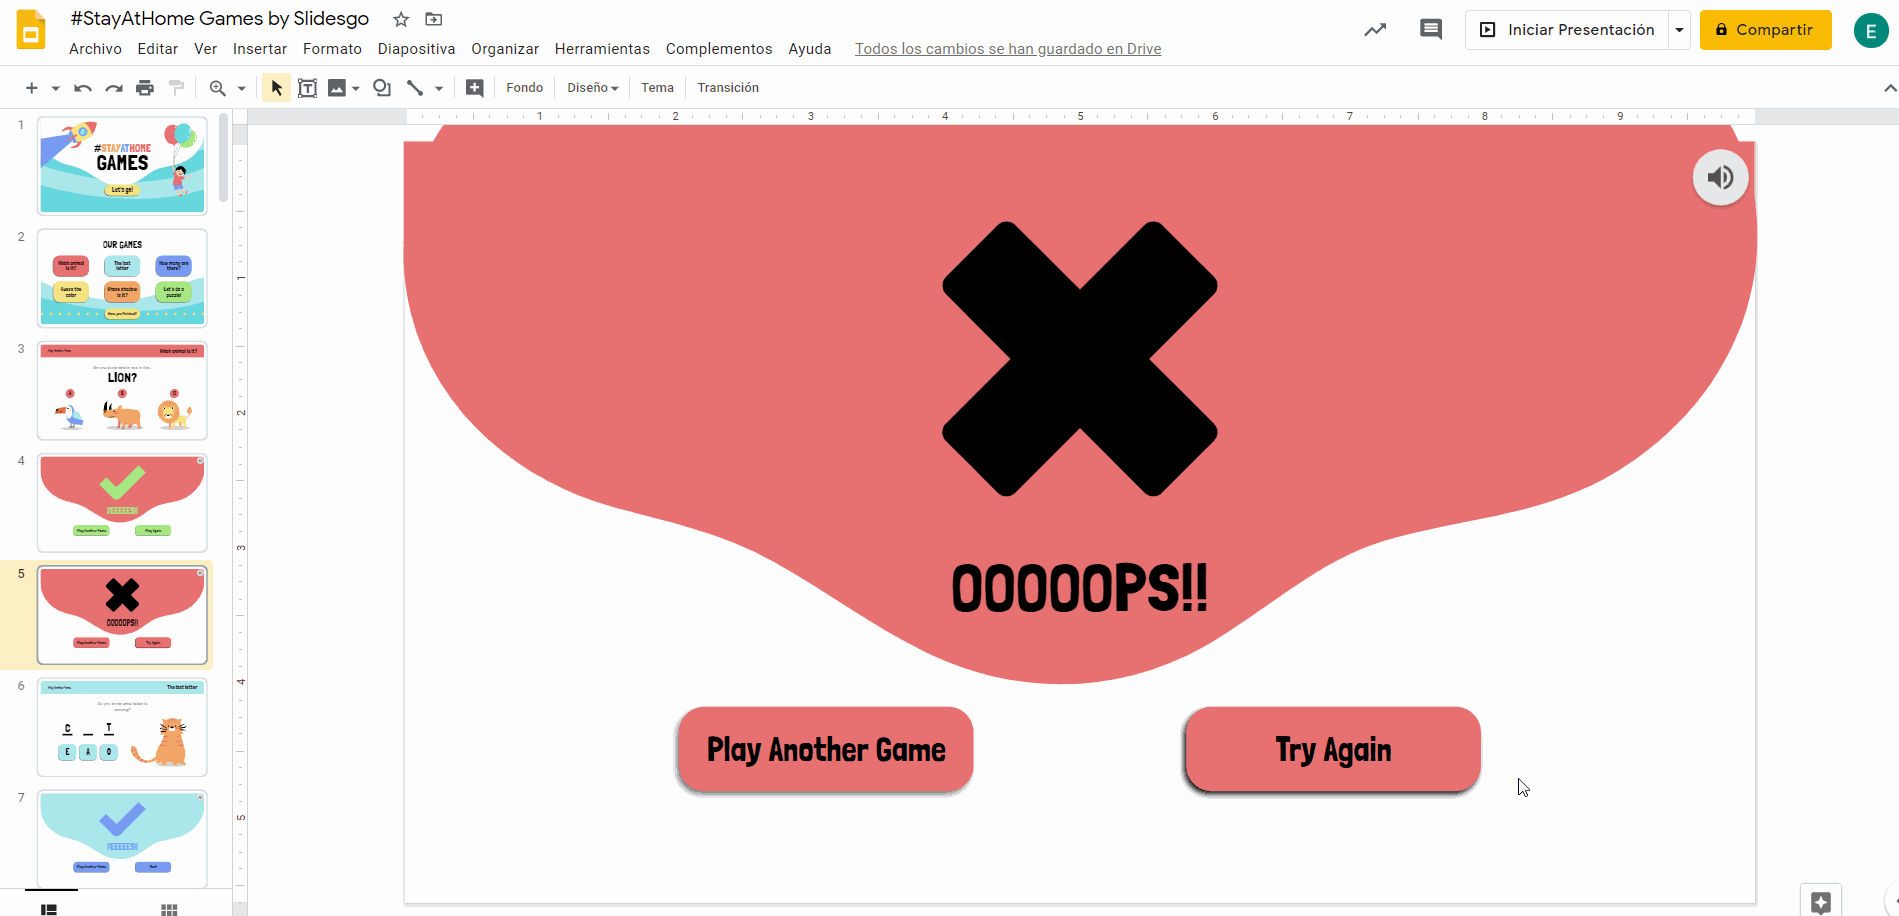Select the paint format tool
This screenshot has height=916, width=1899.
click(177, 88)
